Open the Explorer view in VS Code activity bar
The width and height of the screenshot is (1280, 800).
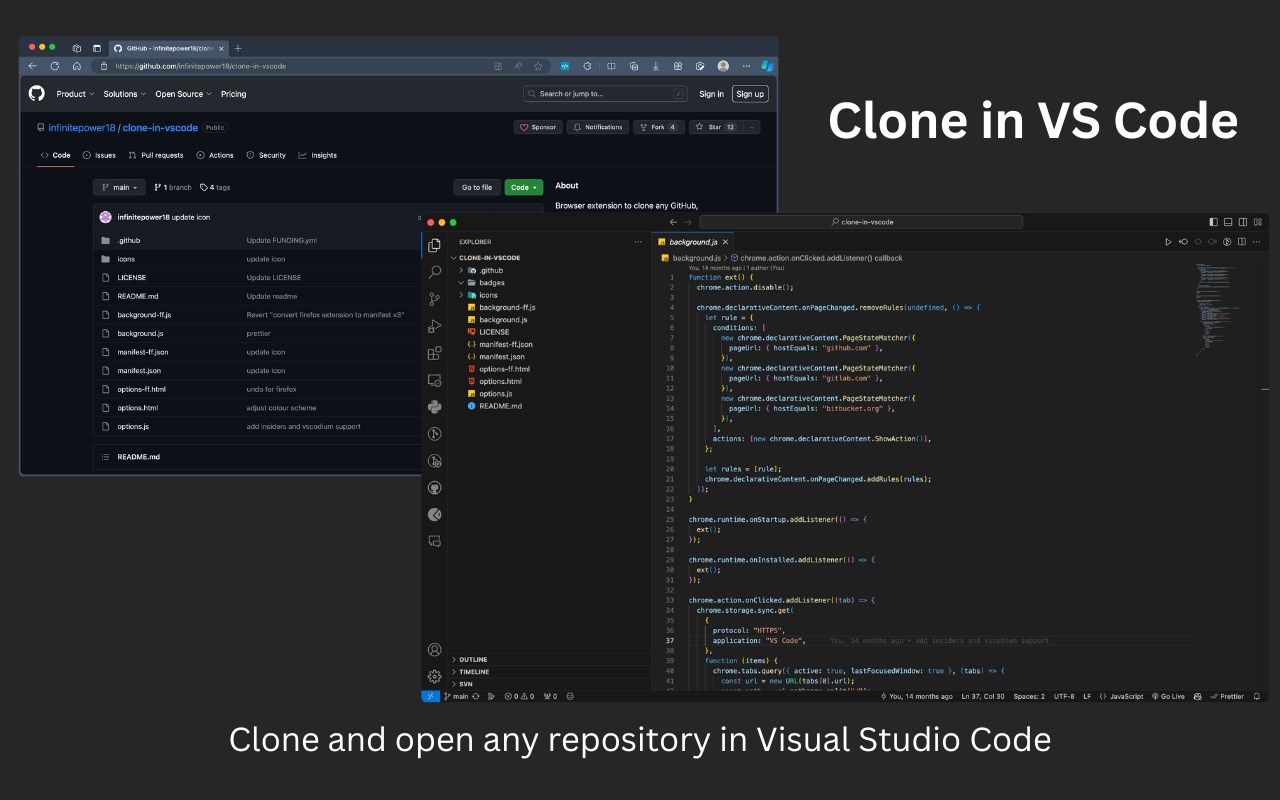(434, 245)
